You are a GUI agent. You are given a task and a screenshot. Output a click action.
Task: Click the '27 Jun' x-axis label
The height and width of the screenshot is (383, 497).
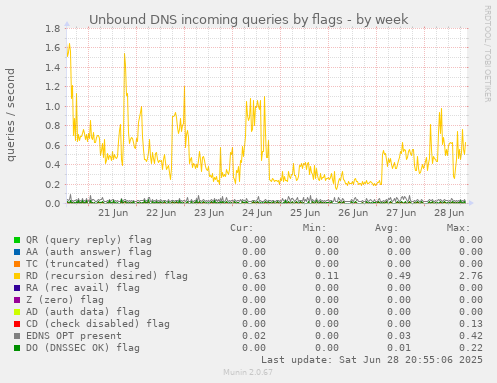coord(401,213)
